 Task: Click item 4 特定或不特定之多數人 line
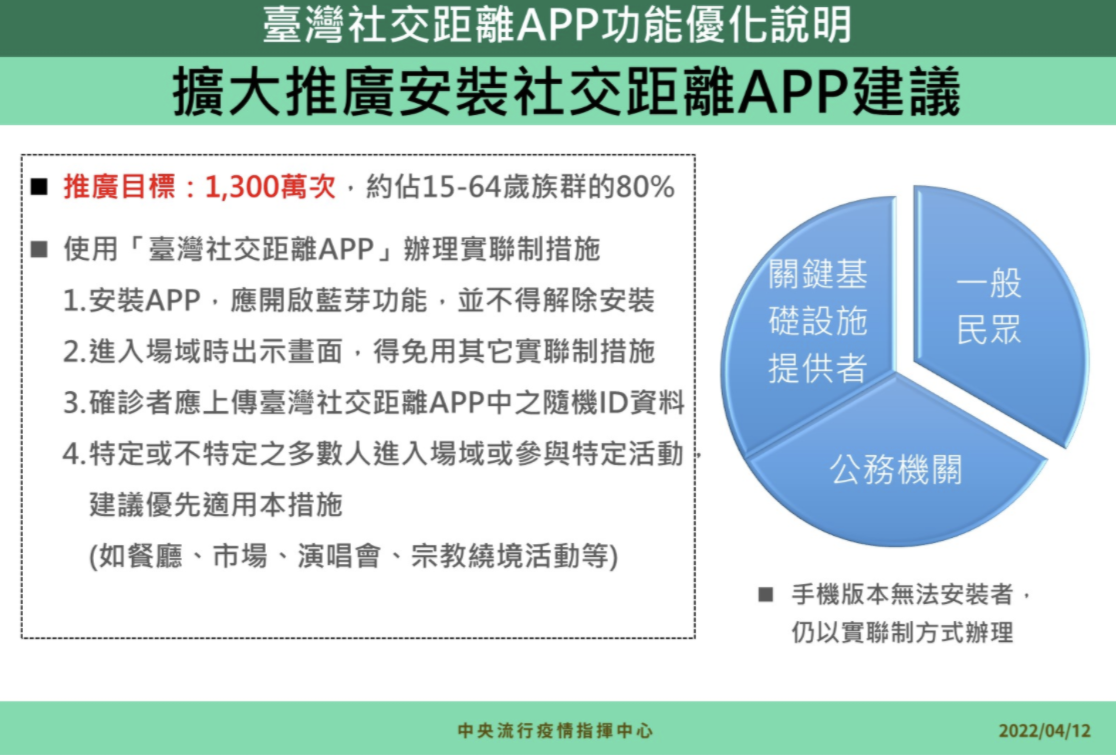(382, 454)
